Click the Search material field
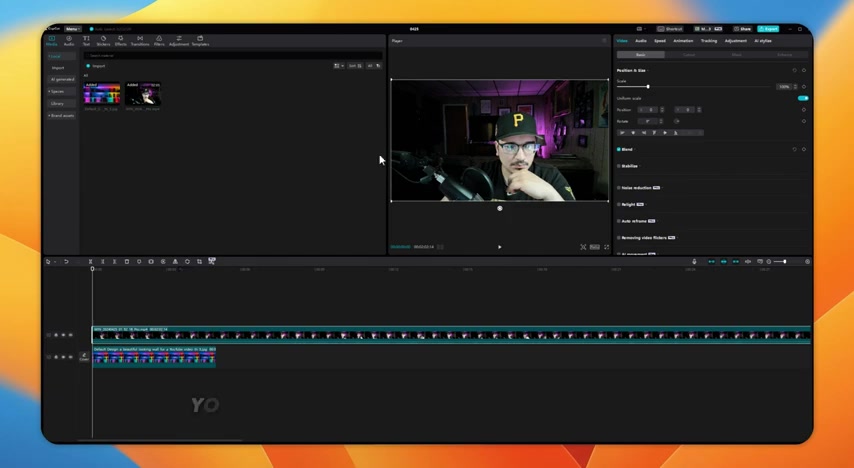 pos(233,56)
